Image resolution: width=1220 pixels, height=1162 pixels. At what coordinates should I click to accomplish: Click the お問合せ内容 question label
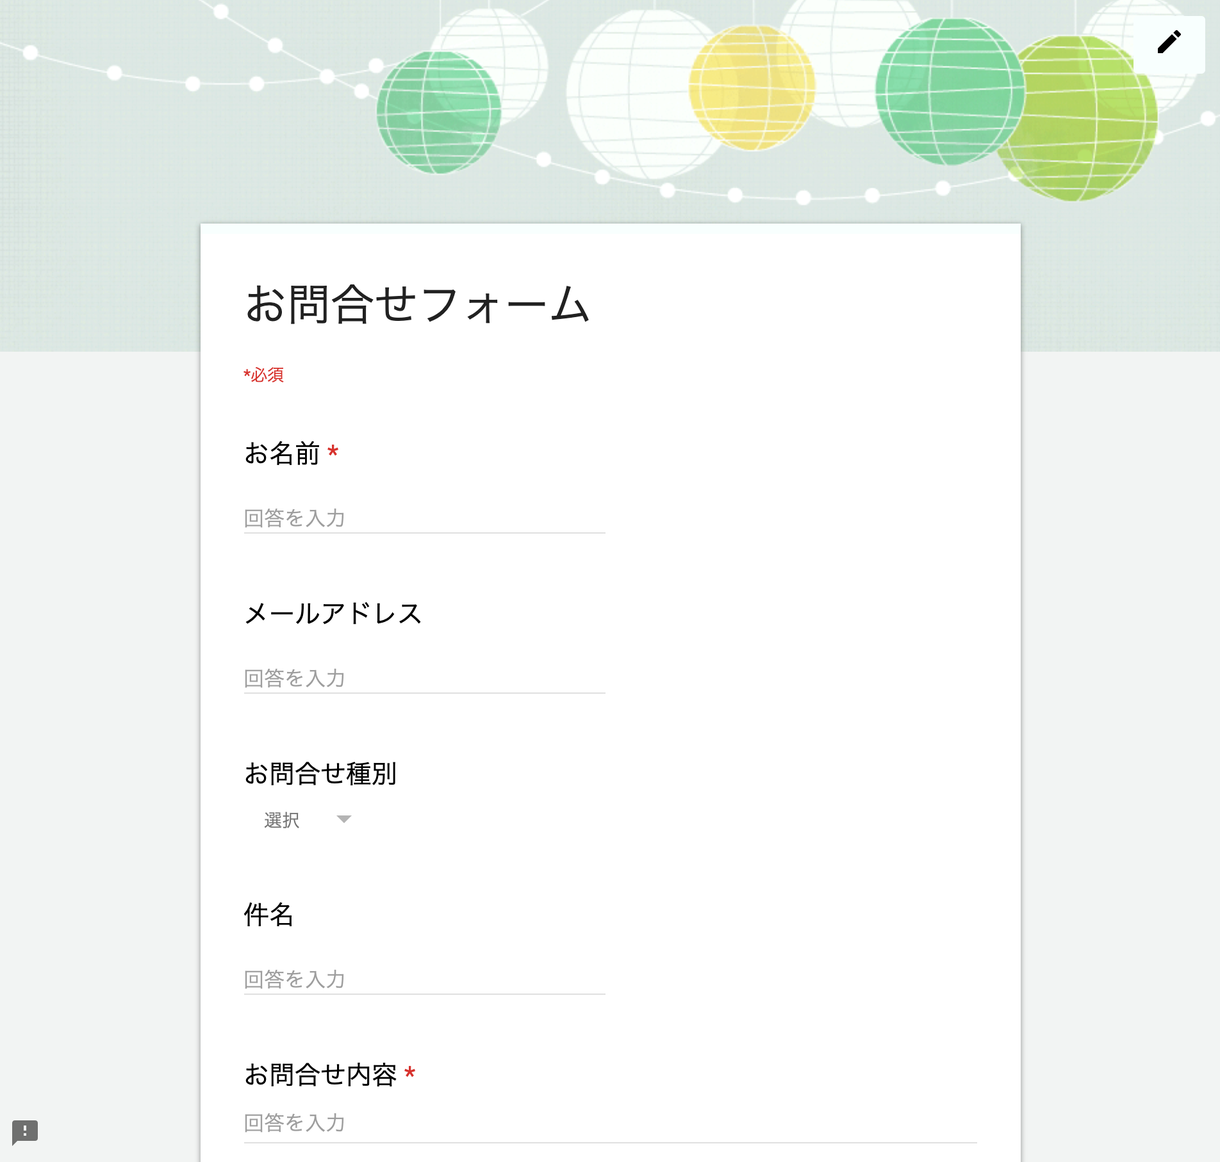(x=320, y=1074)
